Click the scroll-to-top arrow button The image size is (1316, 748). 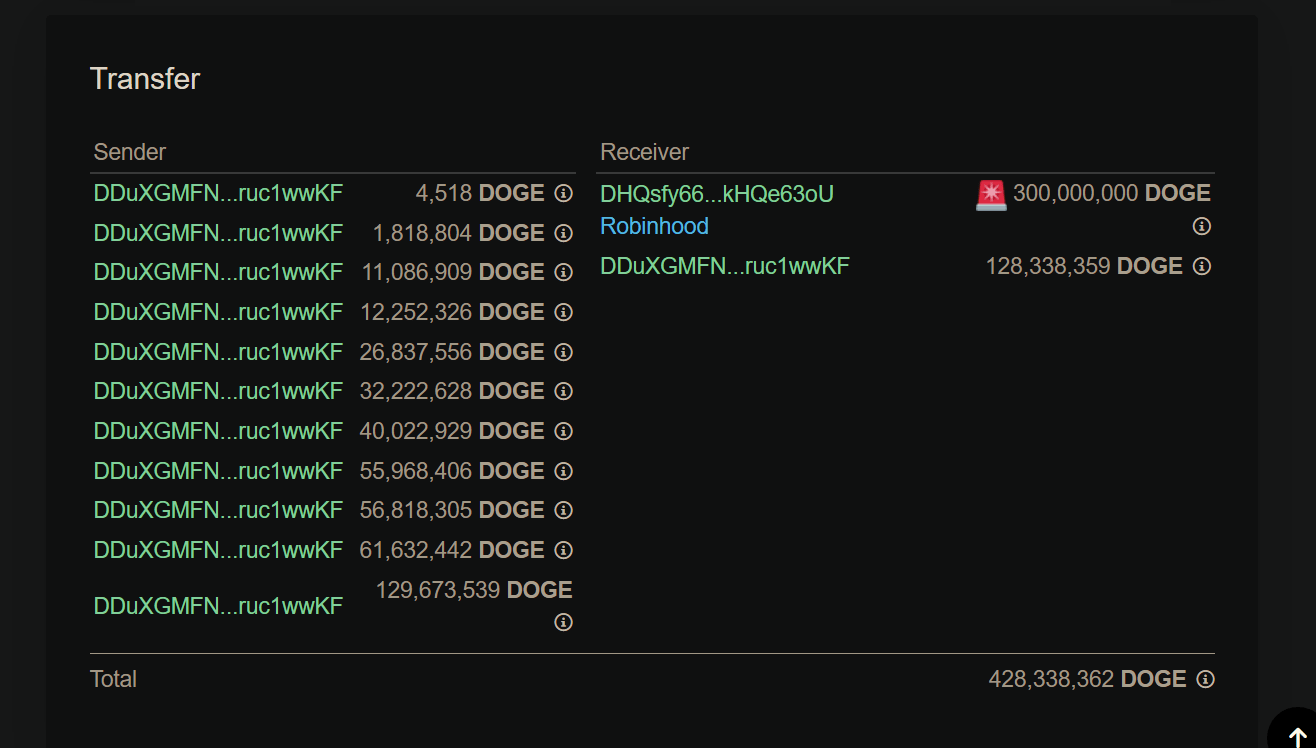(1297, 738)
